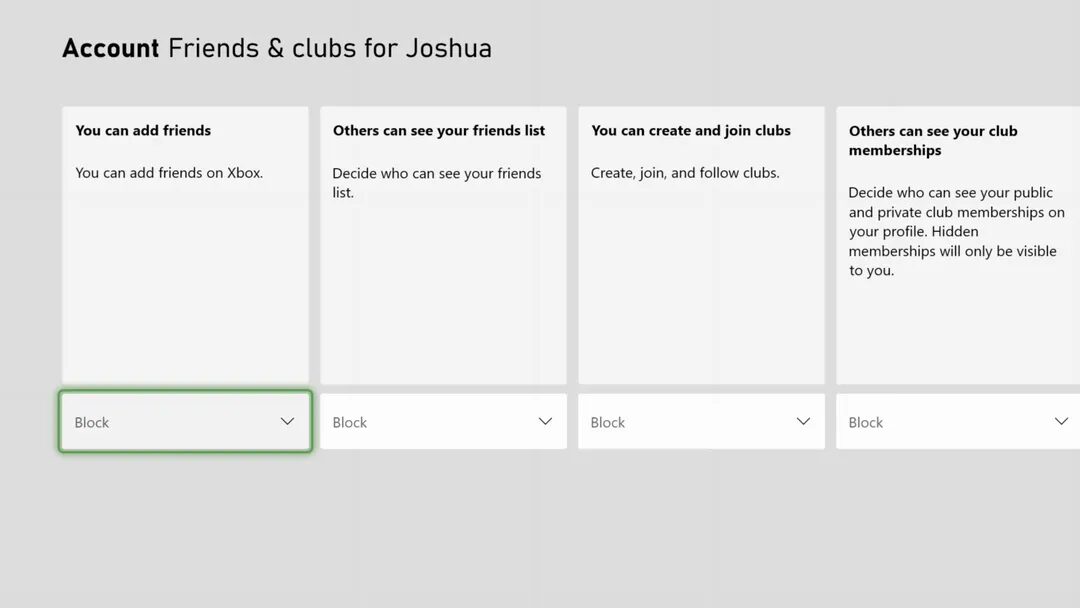This screenshot has height=608, width=1080.
Task: Click chevron arrow on club memberships dropdown
Action: click(1061, 422)
